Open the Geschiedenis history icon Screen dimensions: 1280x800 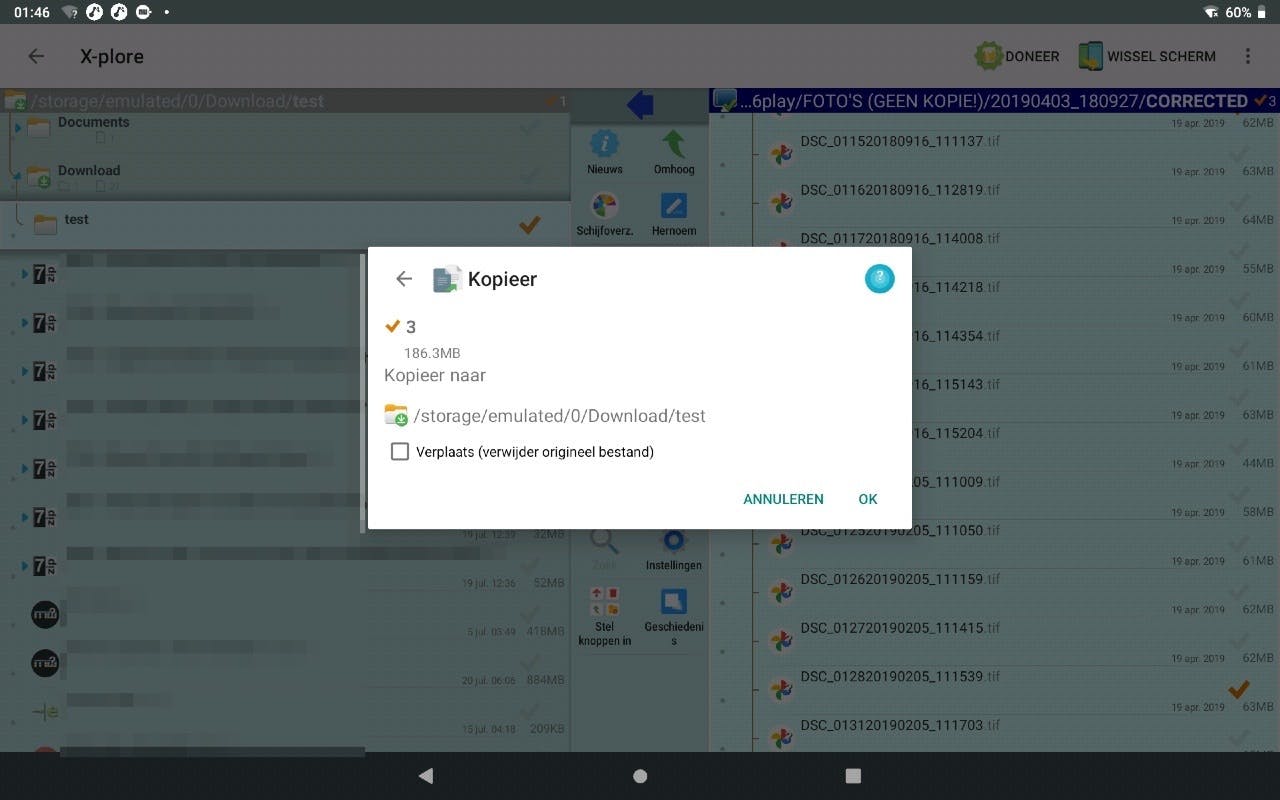[674, 616]
